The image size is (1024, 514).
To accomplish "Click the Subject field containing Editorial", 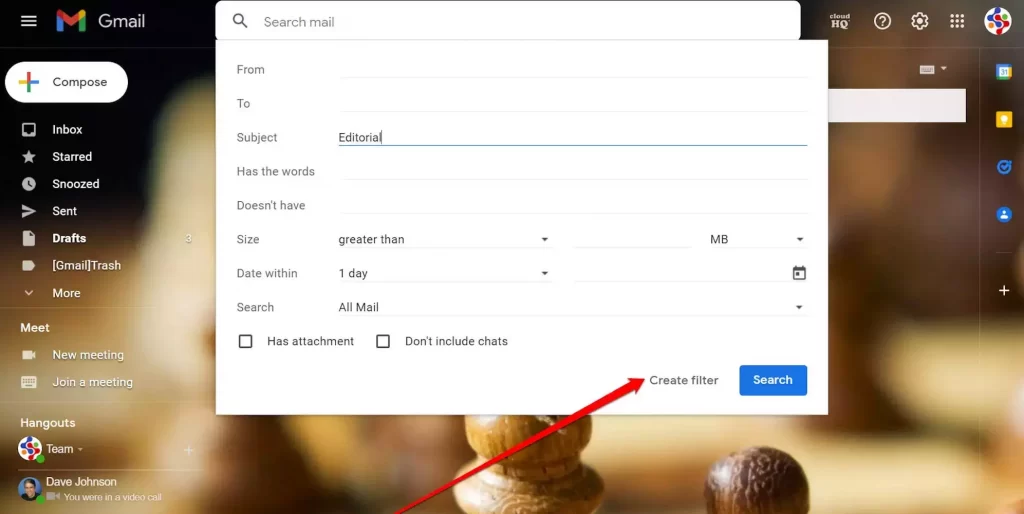I will point(573,137).
